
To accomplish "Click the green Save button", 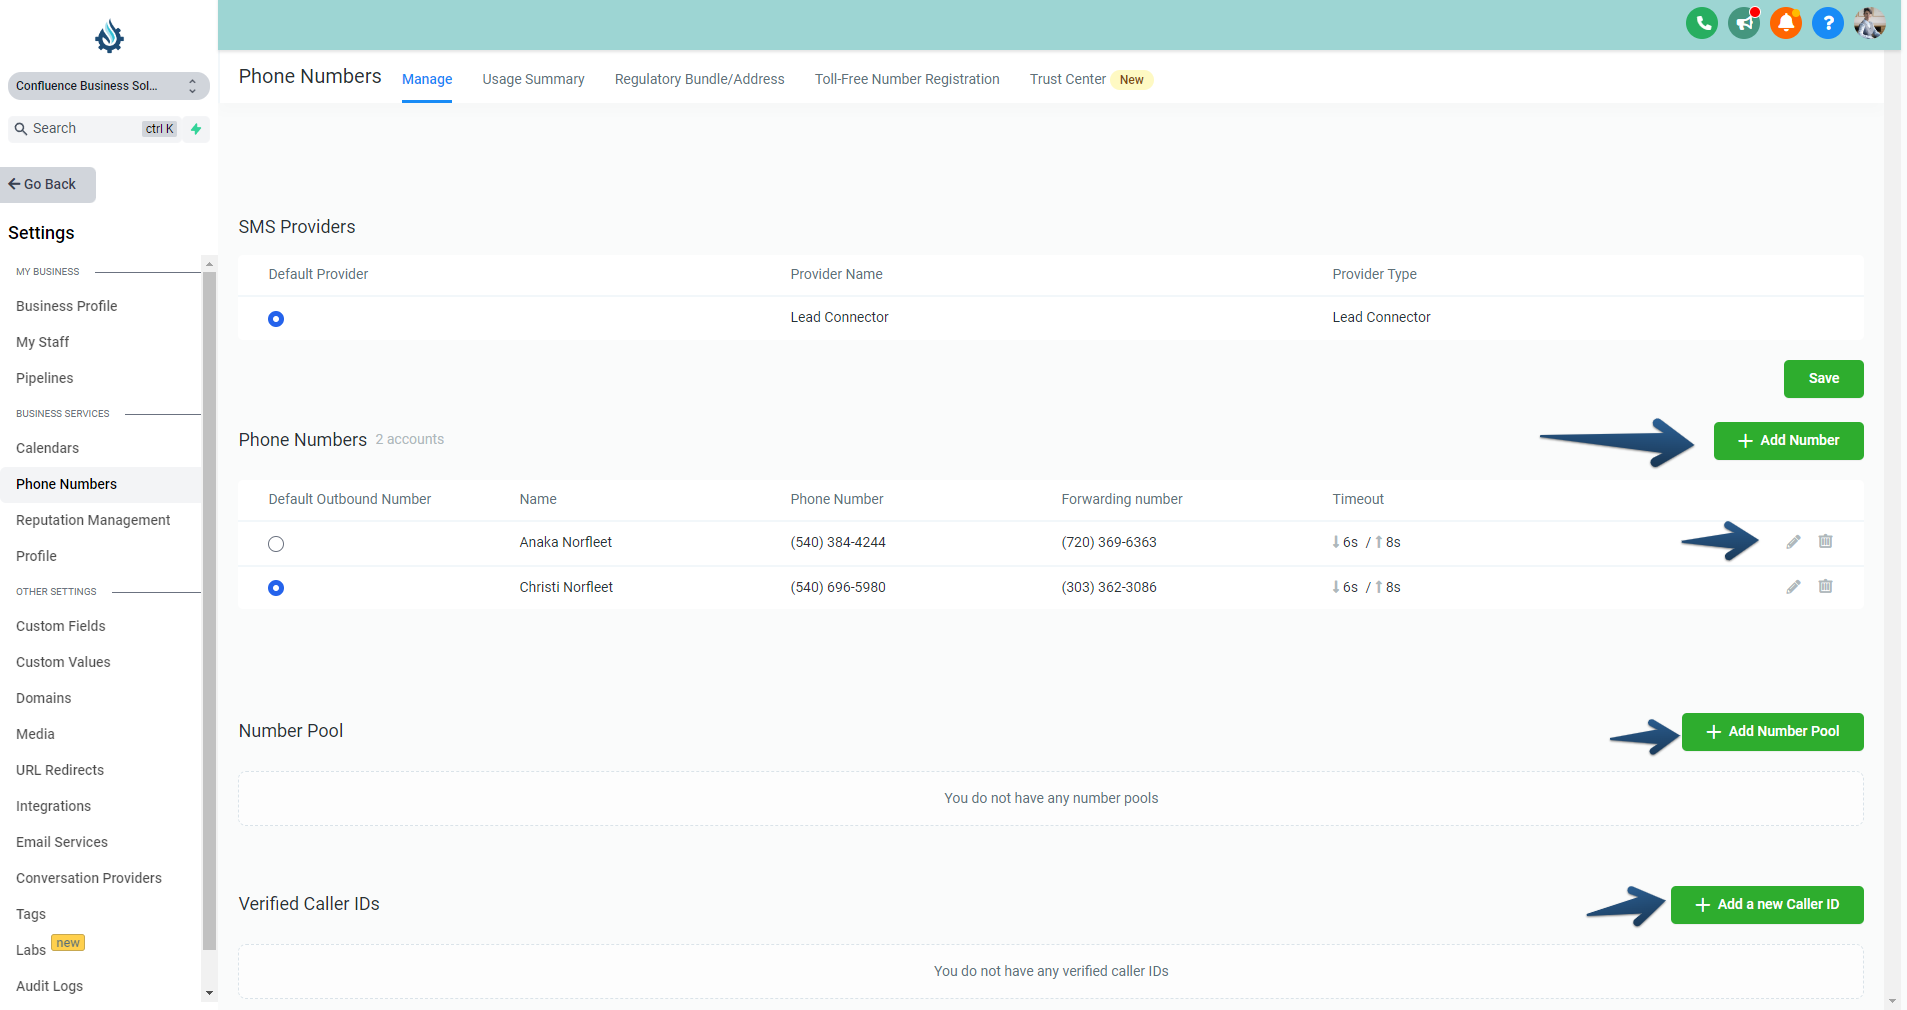I will [1823, 379].
